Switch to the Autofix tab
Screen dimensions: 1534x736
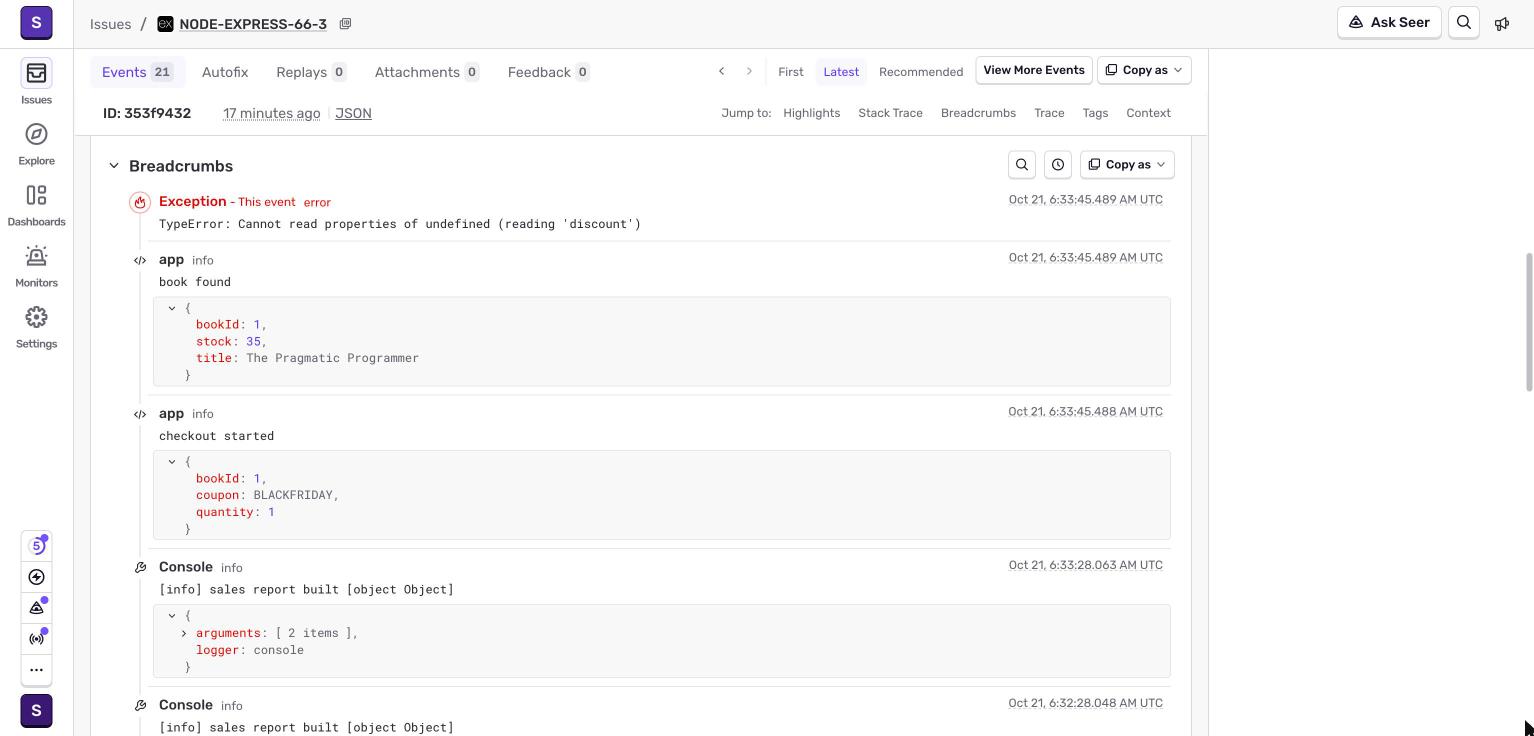225,72
